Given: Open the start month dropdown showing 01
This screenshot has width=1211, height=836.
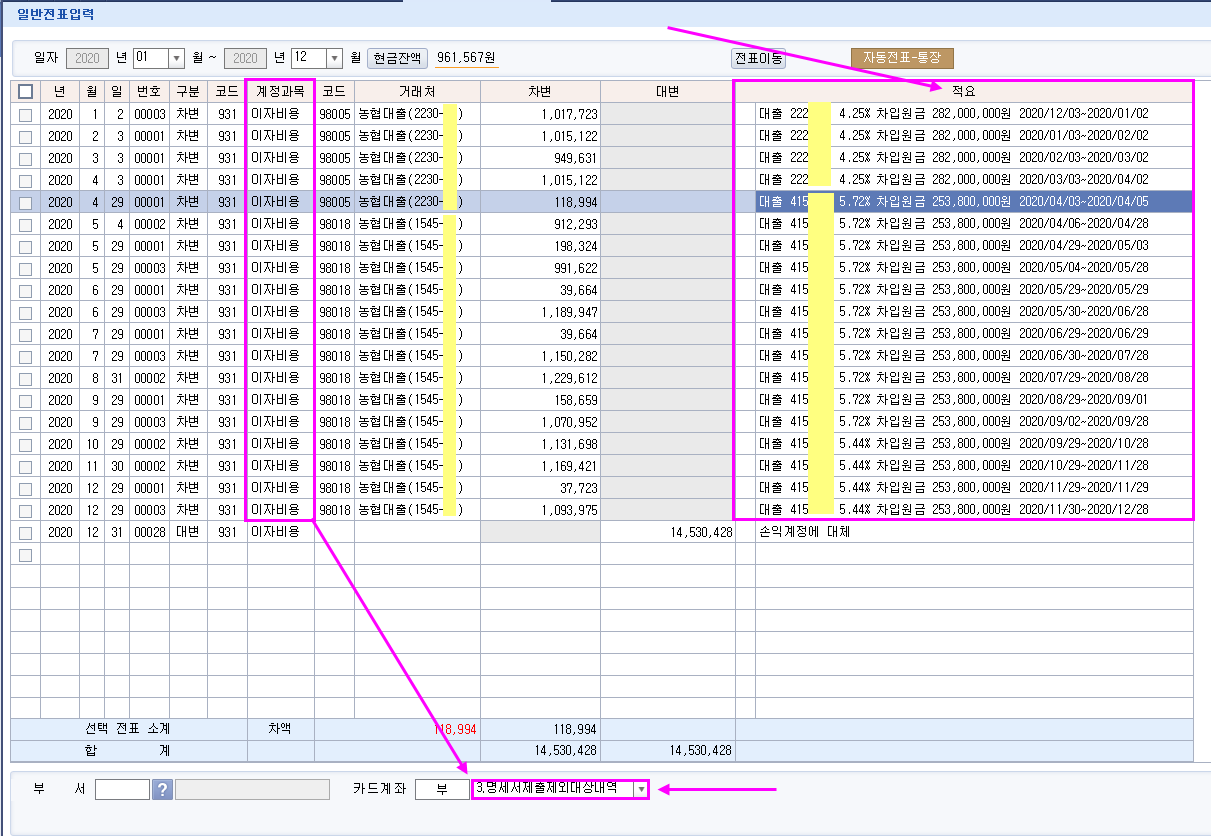Looking at the screenshot, I should click(x=177, y=58).
